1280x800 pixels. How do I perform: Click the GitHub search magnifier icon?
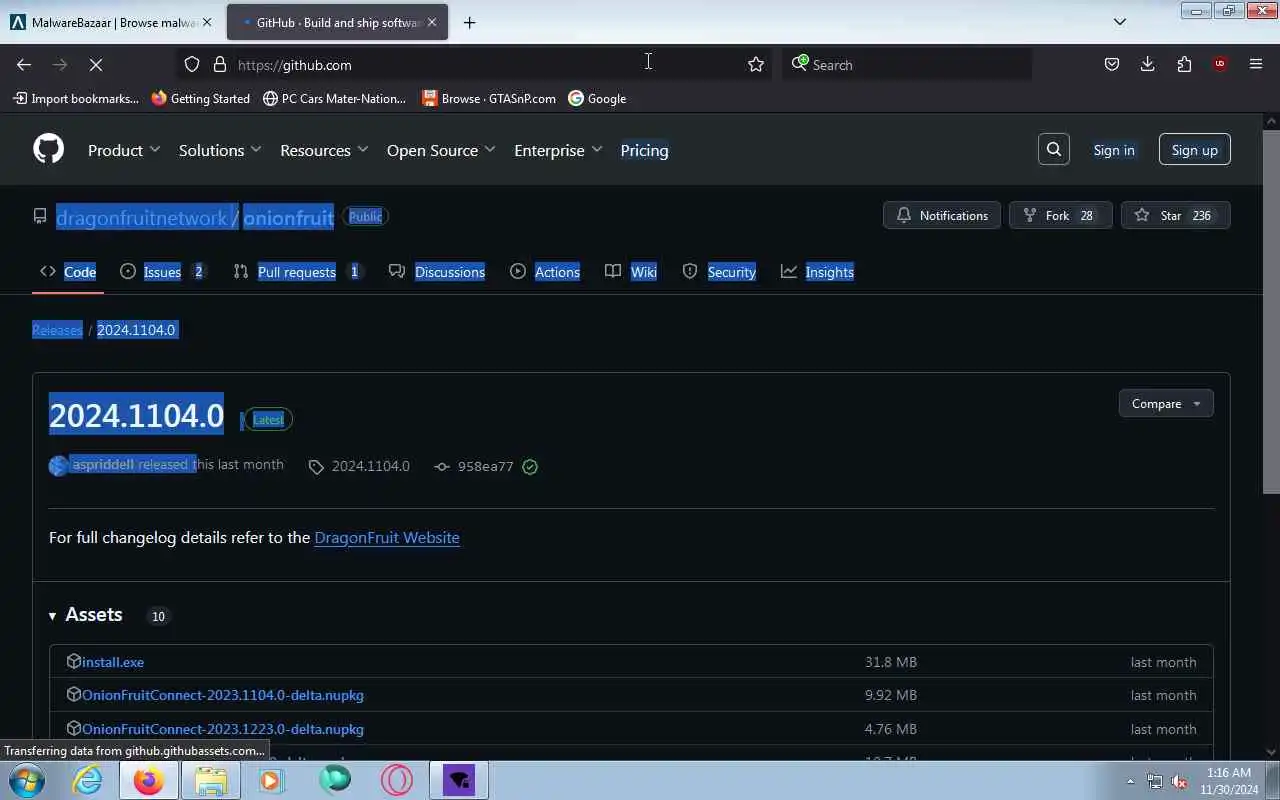tap(1054, 150)
